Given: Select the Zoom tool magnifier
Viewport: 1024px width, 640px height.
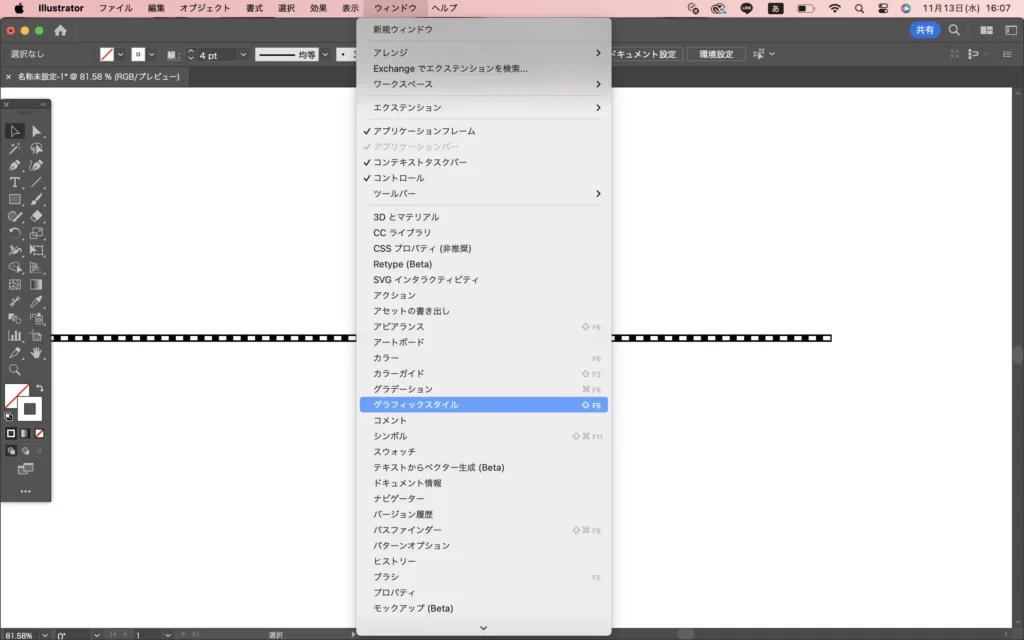Looking at the screenshot, I should [x=15, y=370].
